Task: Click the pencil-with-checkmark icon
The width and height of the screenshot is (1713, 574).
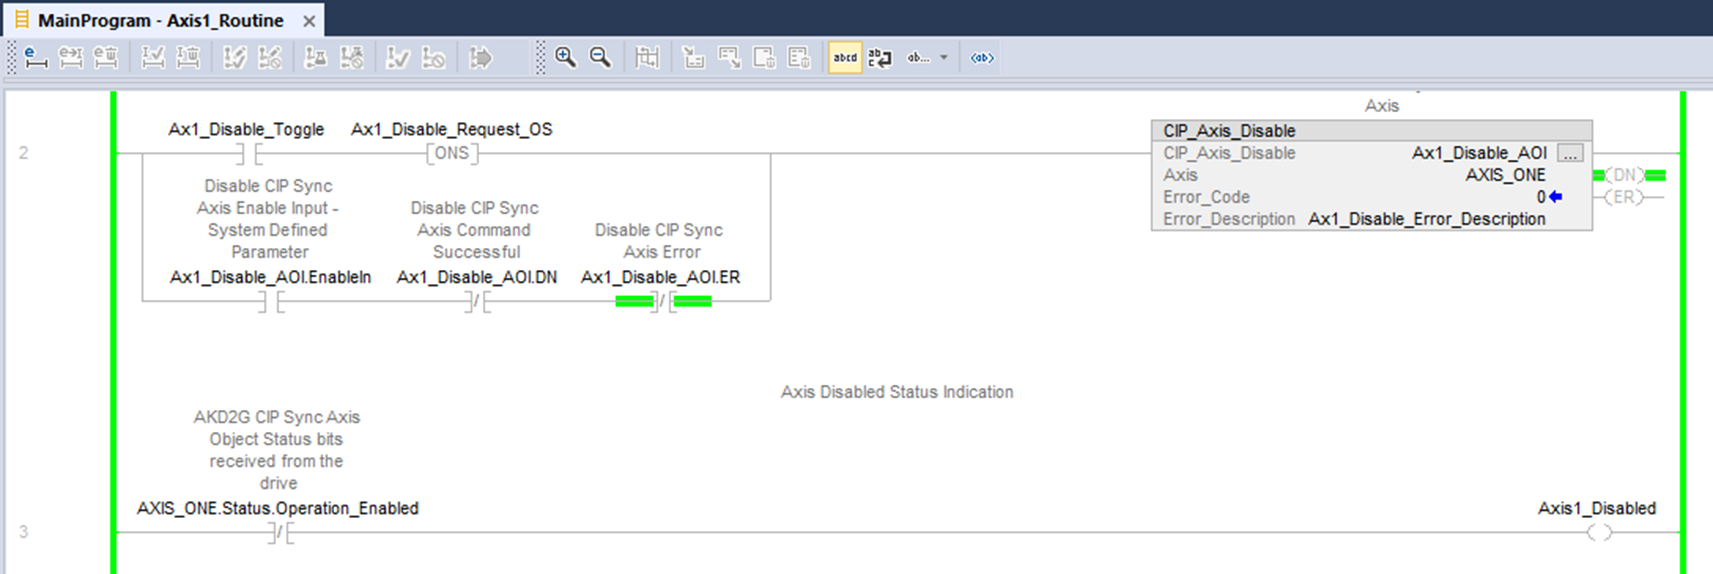Action: (x=235, y=58)
